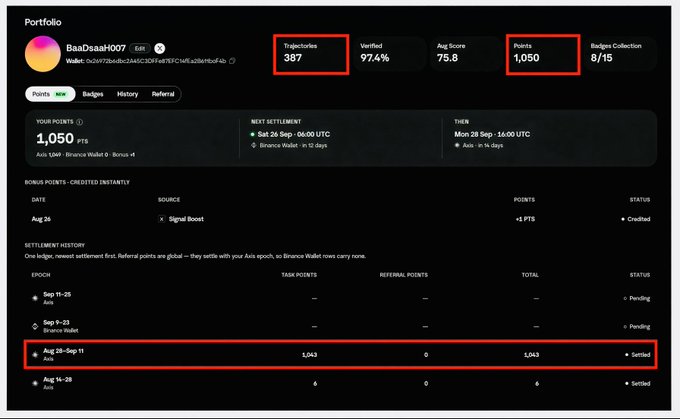Click the 'Axis 1,049 · Binance Wallet 0 · Bonus +1' breakdown
This screenshot has width=680, height=419.
85,155
